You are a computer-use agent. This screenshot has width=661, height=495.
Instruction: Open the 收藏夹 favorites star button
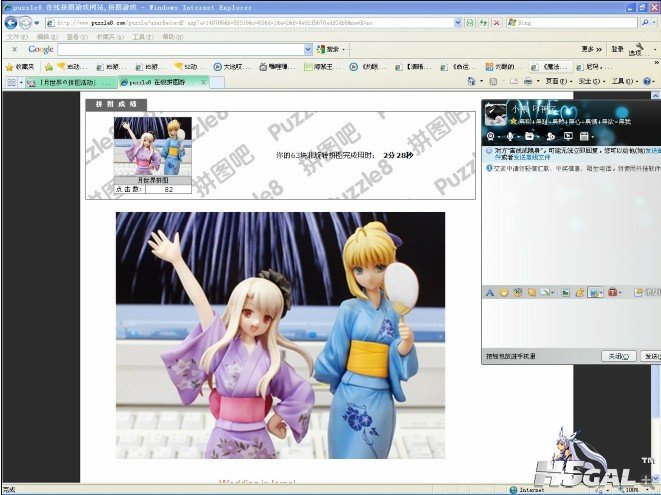[x=20, y=67]
